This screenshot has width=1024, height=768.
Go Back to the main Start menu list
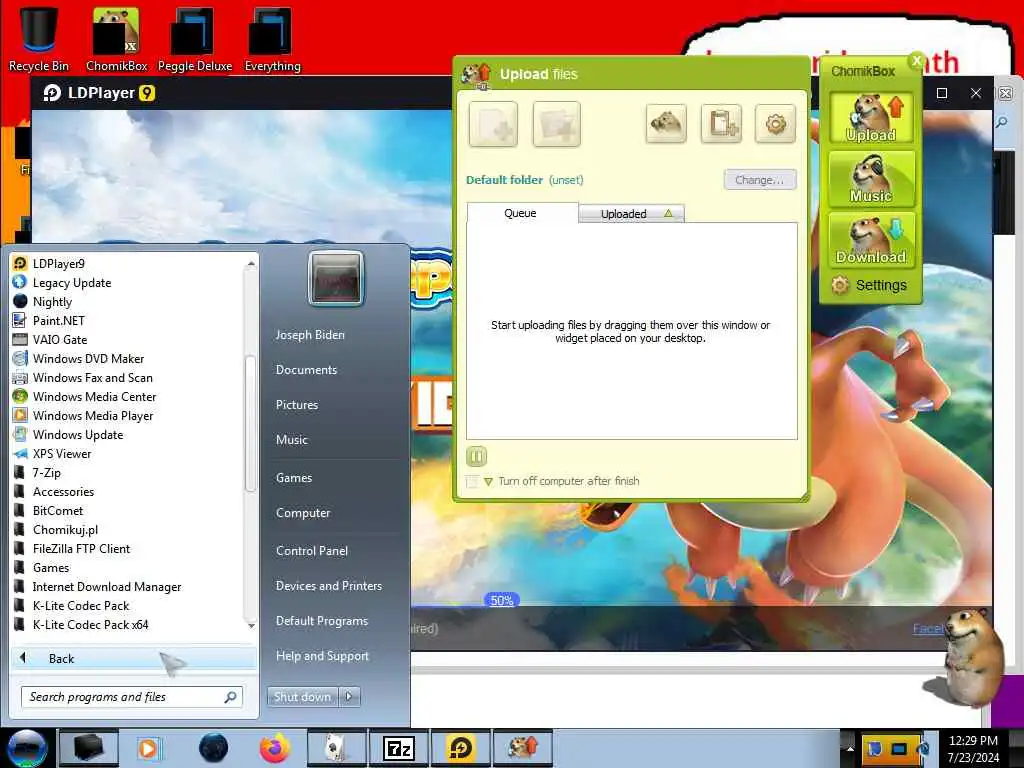point(133,658)
